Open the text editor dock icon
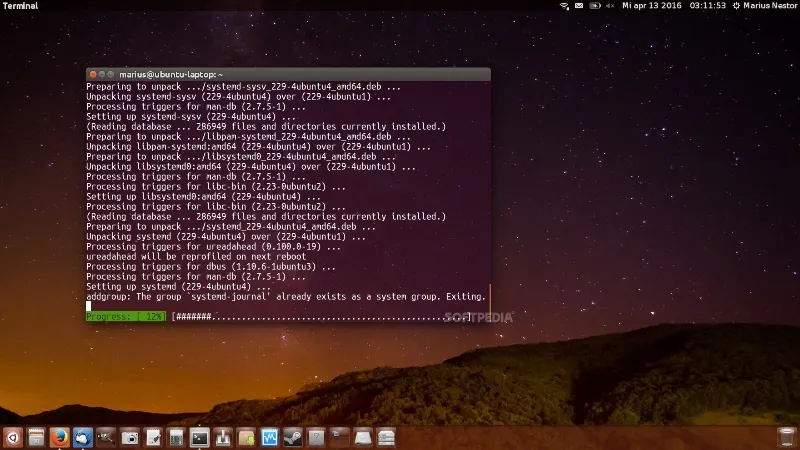 coord(153,437)
